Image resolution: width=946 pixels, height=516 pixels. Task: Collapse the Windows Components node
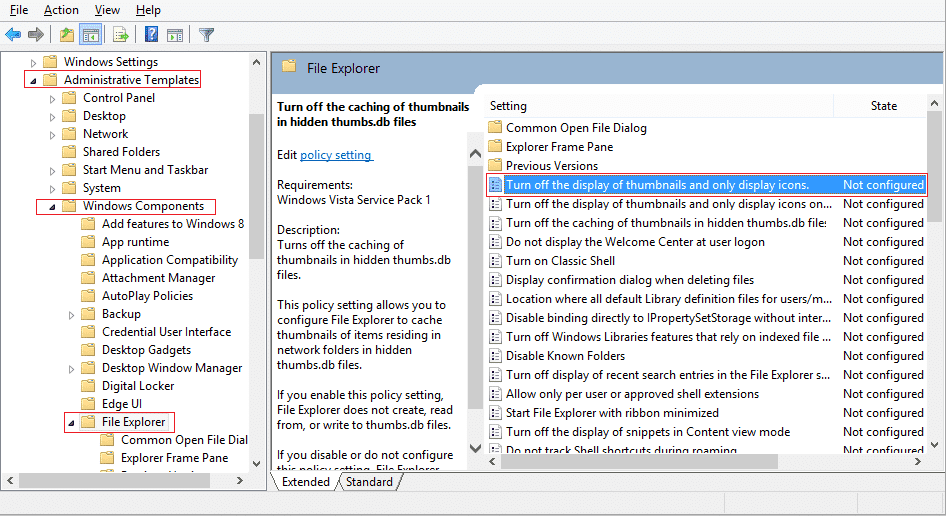52,207
